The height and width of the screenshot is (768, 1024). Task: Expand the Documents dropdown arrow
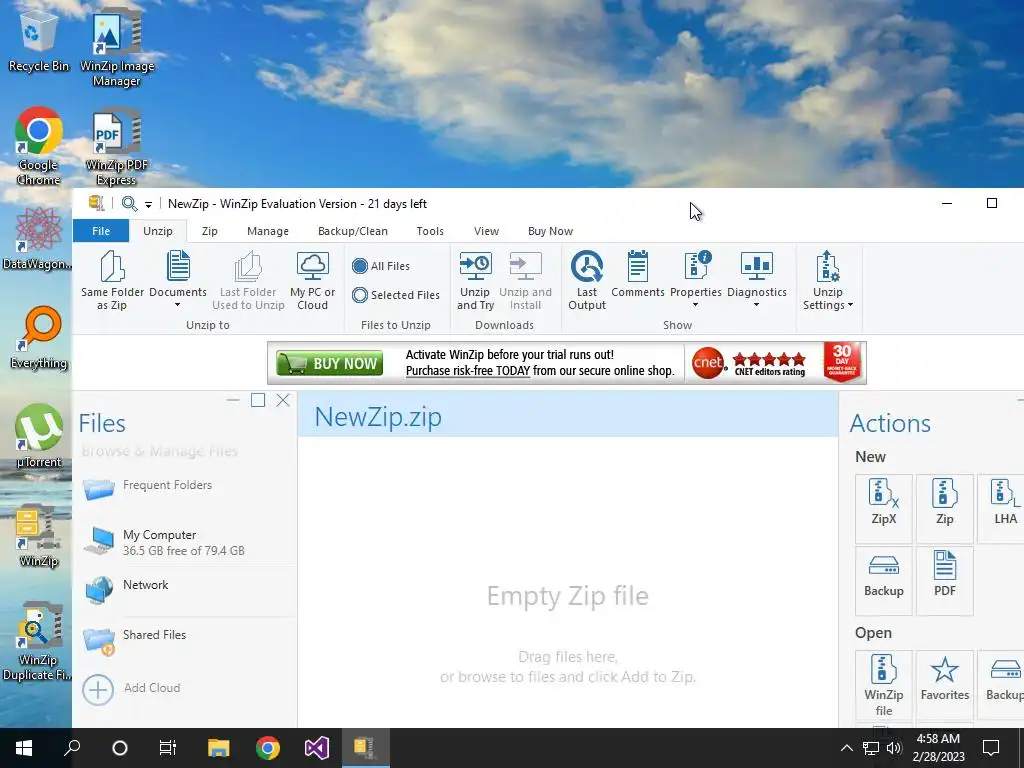177,305
